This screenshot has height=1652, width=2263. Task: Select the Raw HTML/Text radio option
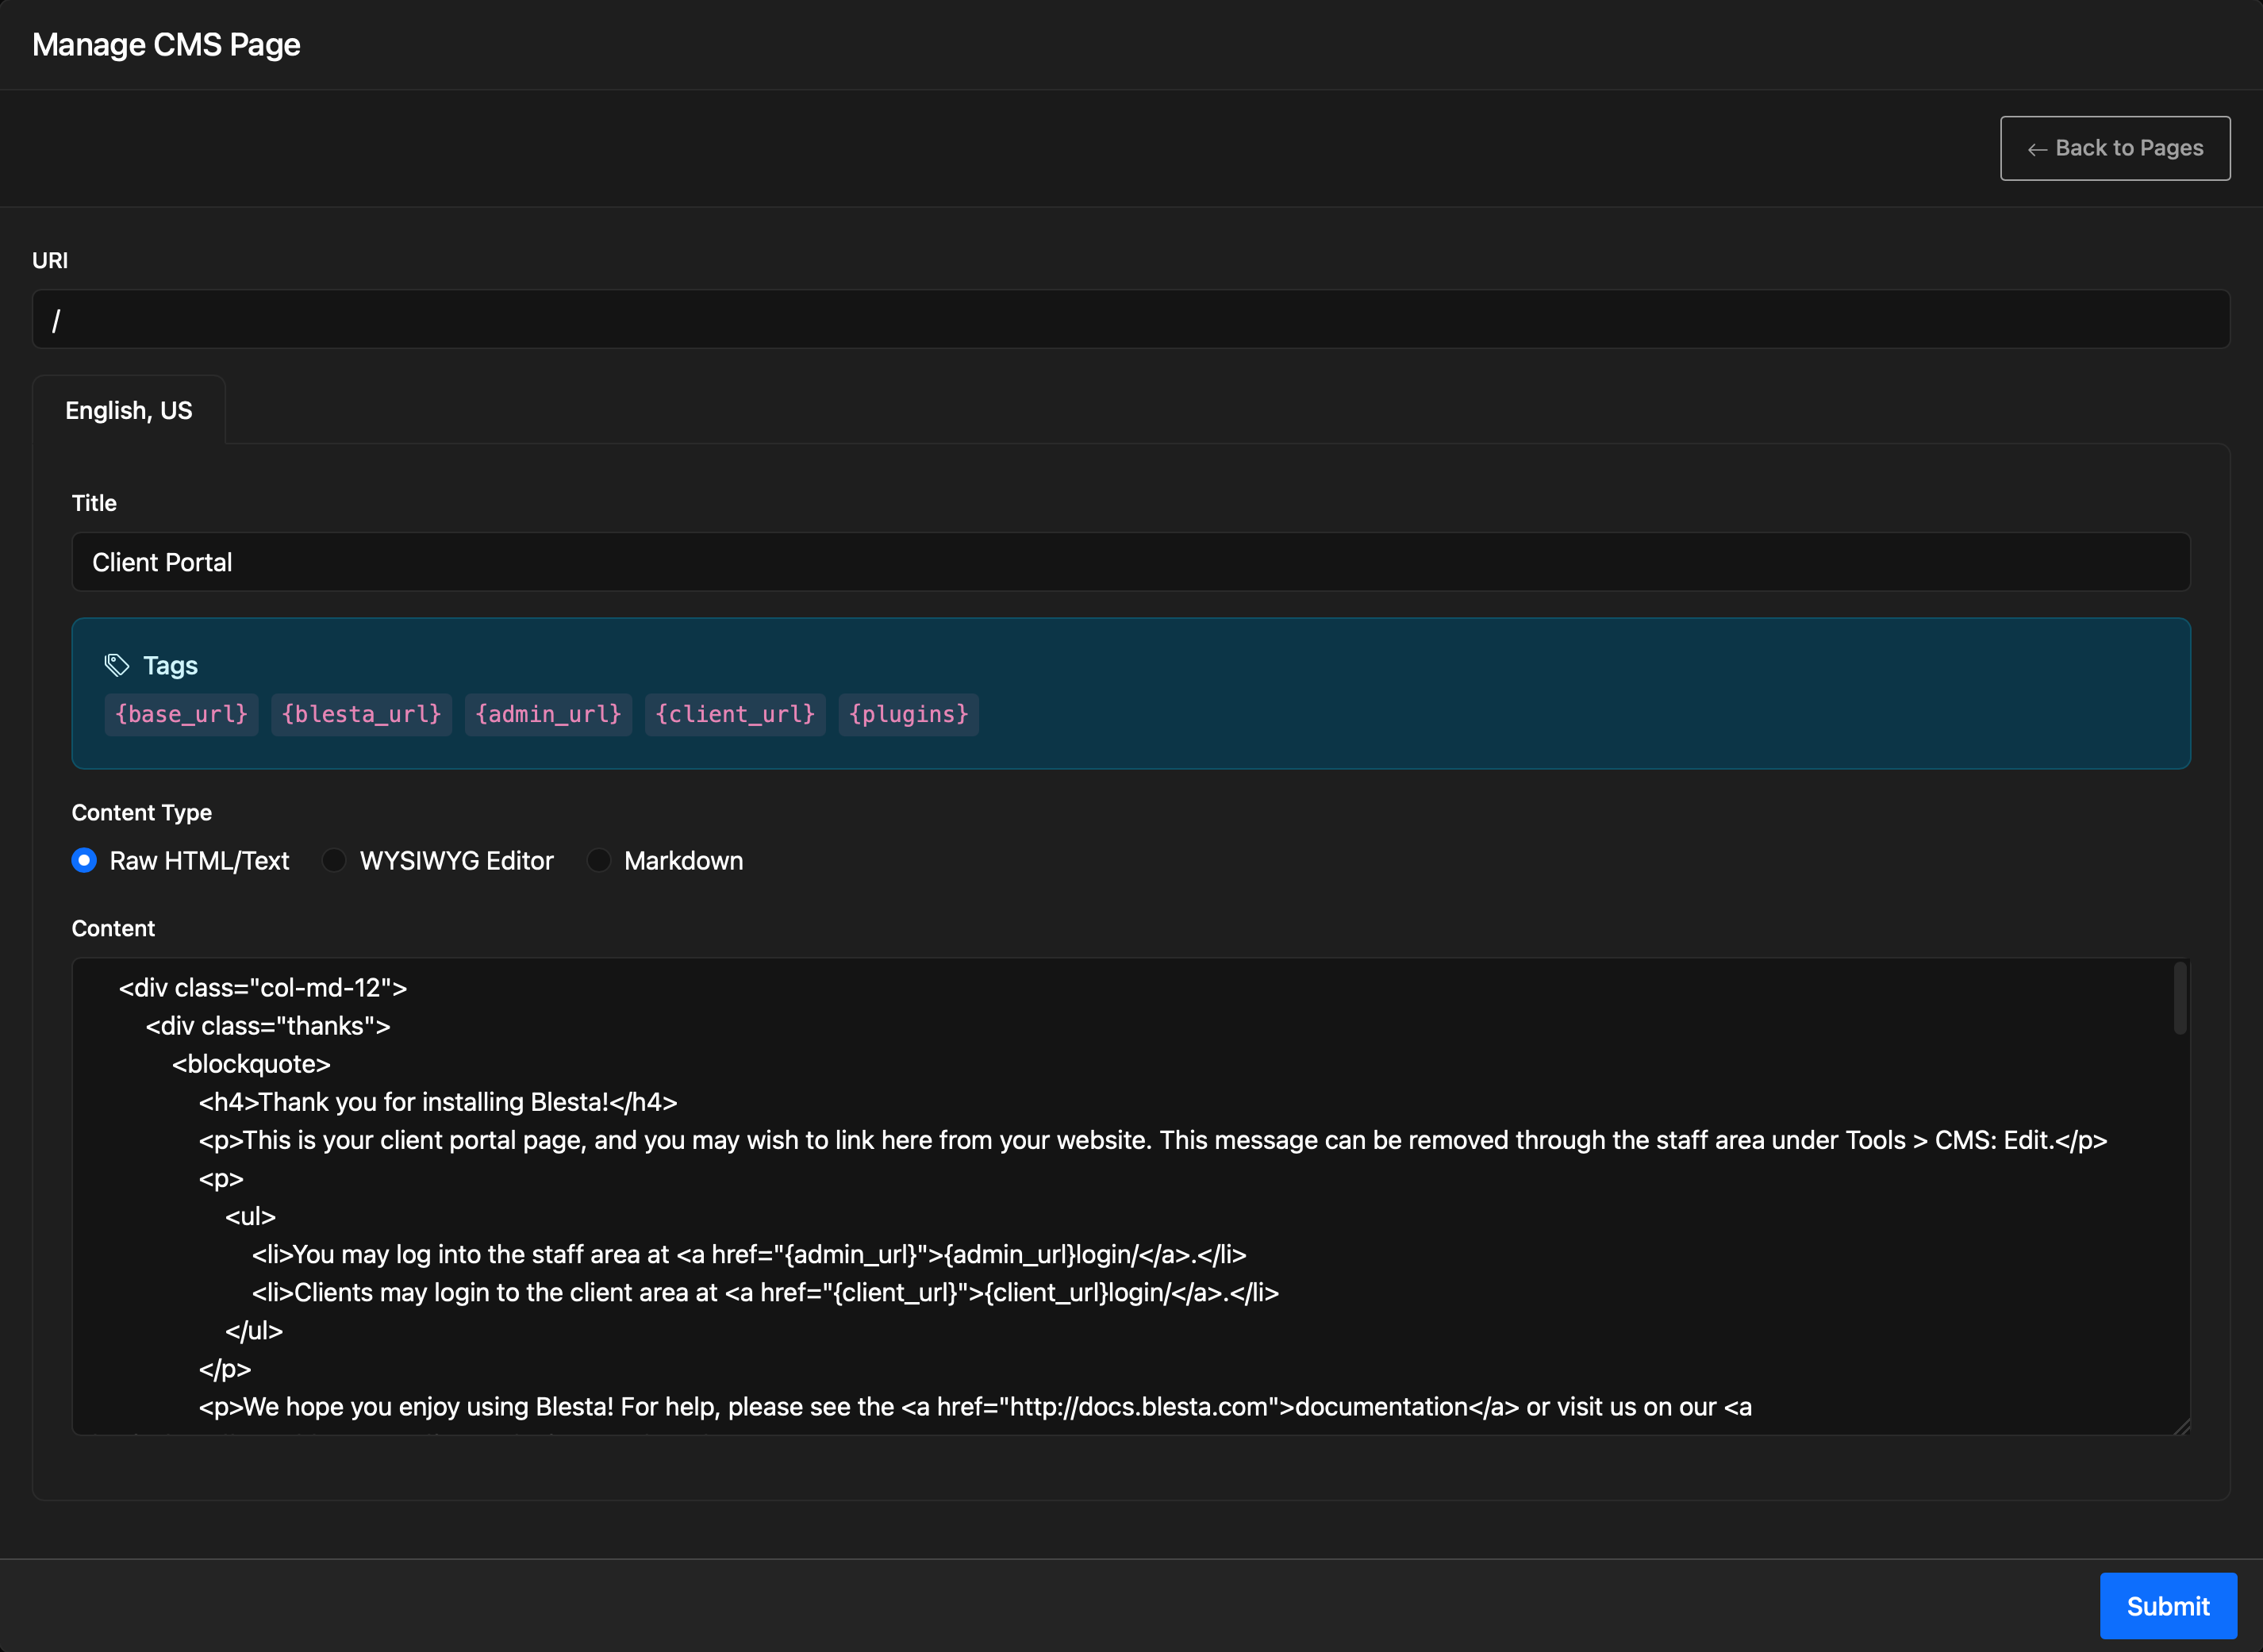[x=84, y=860]
